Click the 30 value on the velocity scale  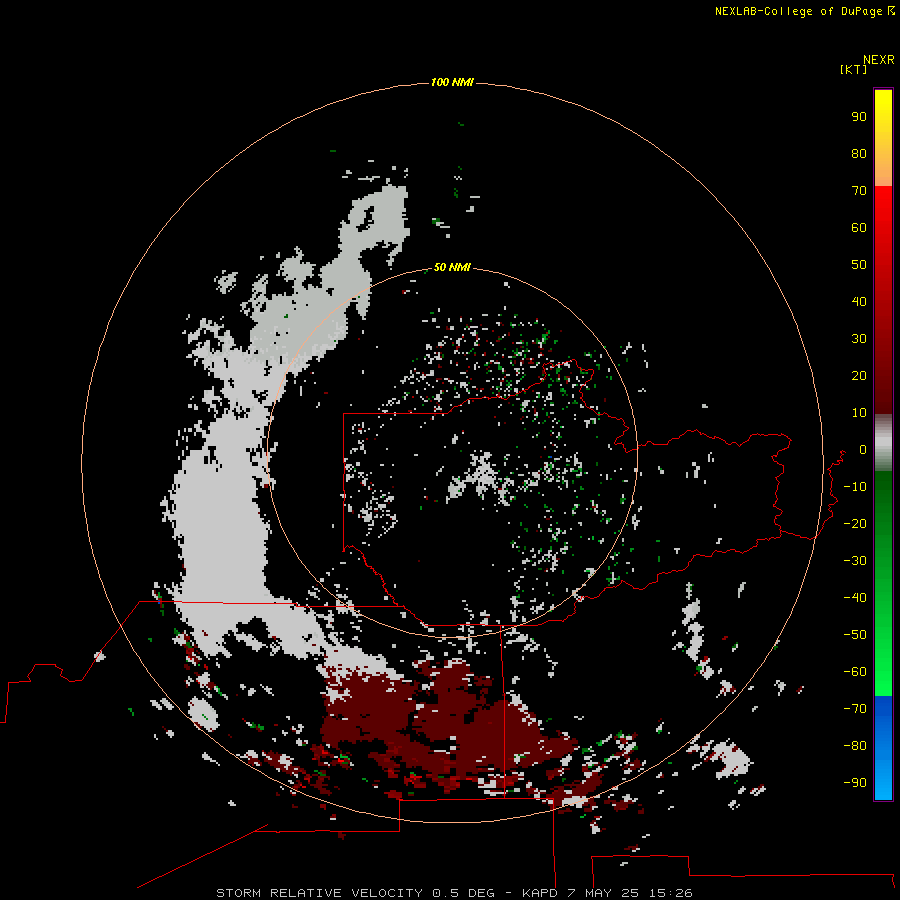(x=859, y=339)
